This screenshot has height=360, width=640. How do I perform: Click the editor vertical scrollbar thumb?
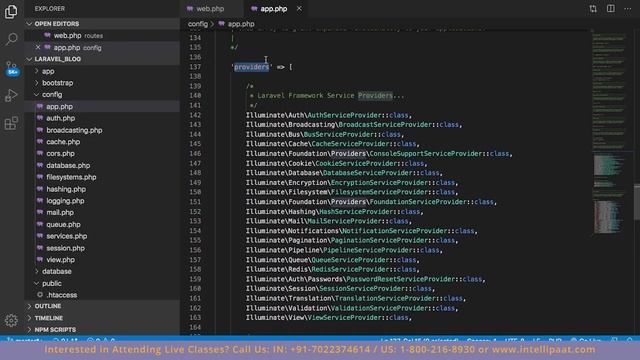tap(636, 202)
